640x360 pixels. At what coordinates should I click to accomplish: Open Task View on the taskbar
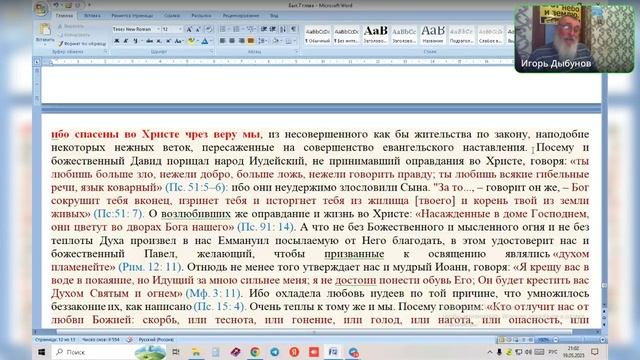click(x=176, y=352)
